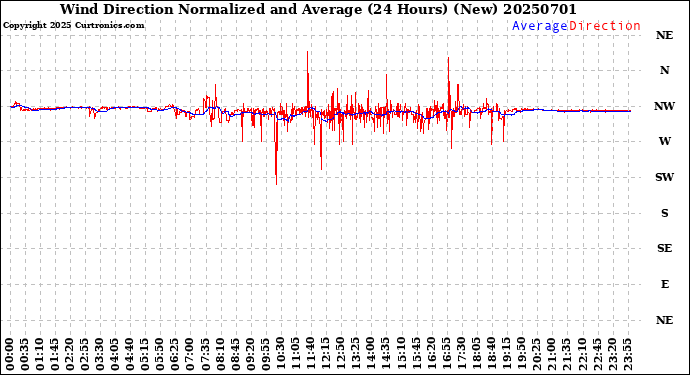Viewport: 690px width, 375px height.
Task: Click the 06:25 time axis label
Action: click(x=175, y=355)
